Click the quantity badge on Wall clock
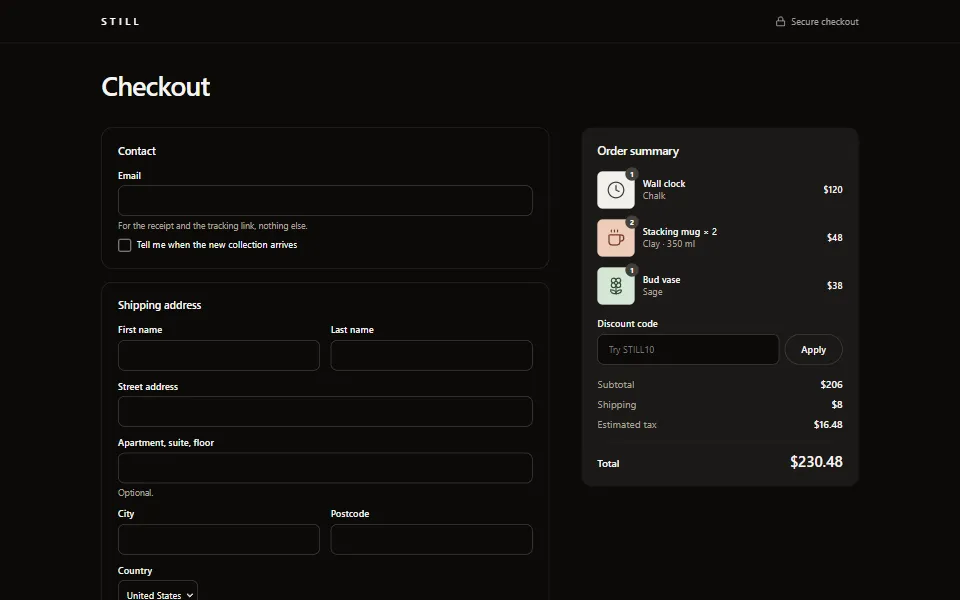The image size is (960, 600). pos(632,174)
